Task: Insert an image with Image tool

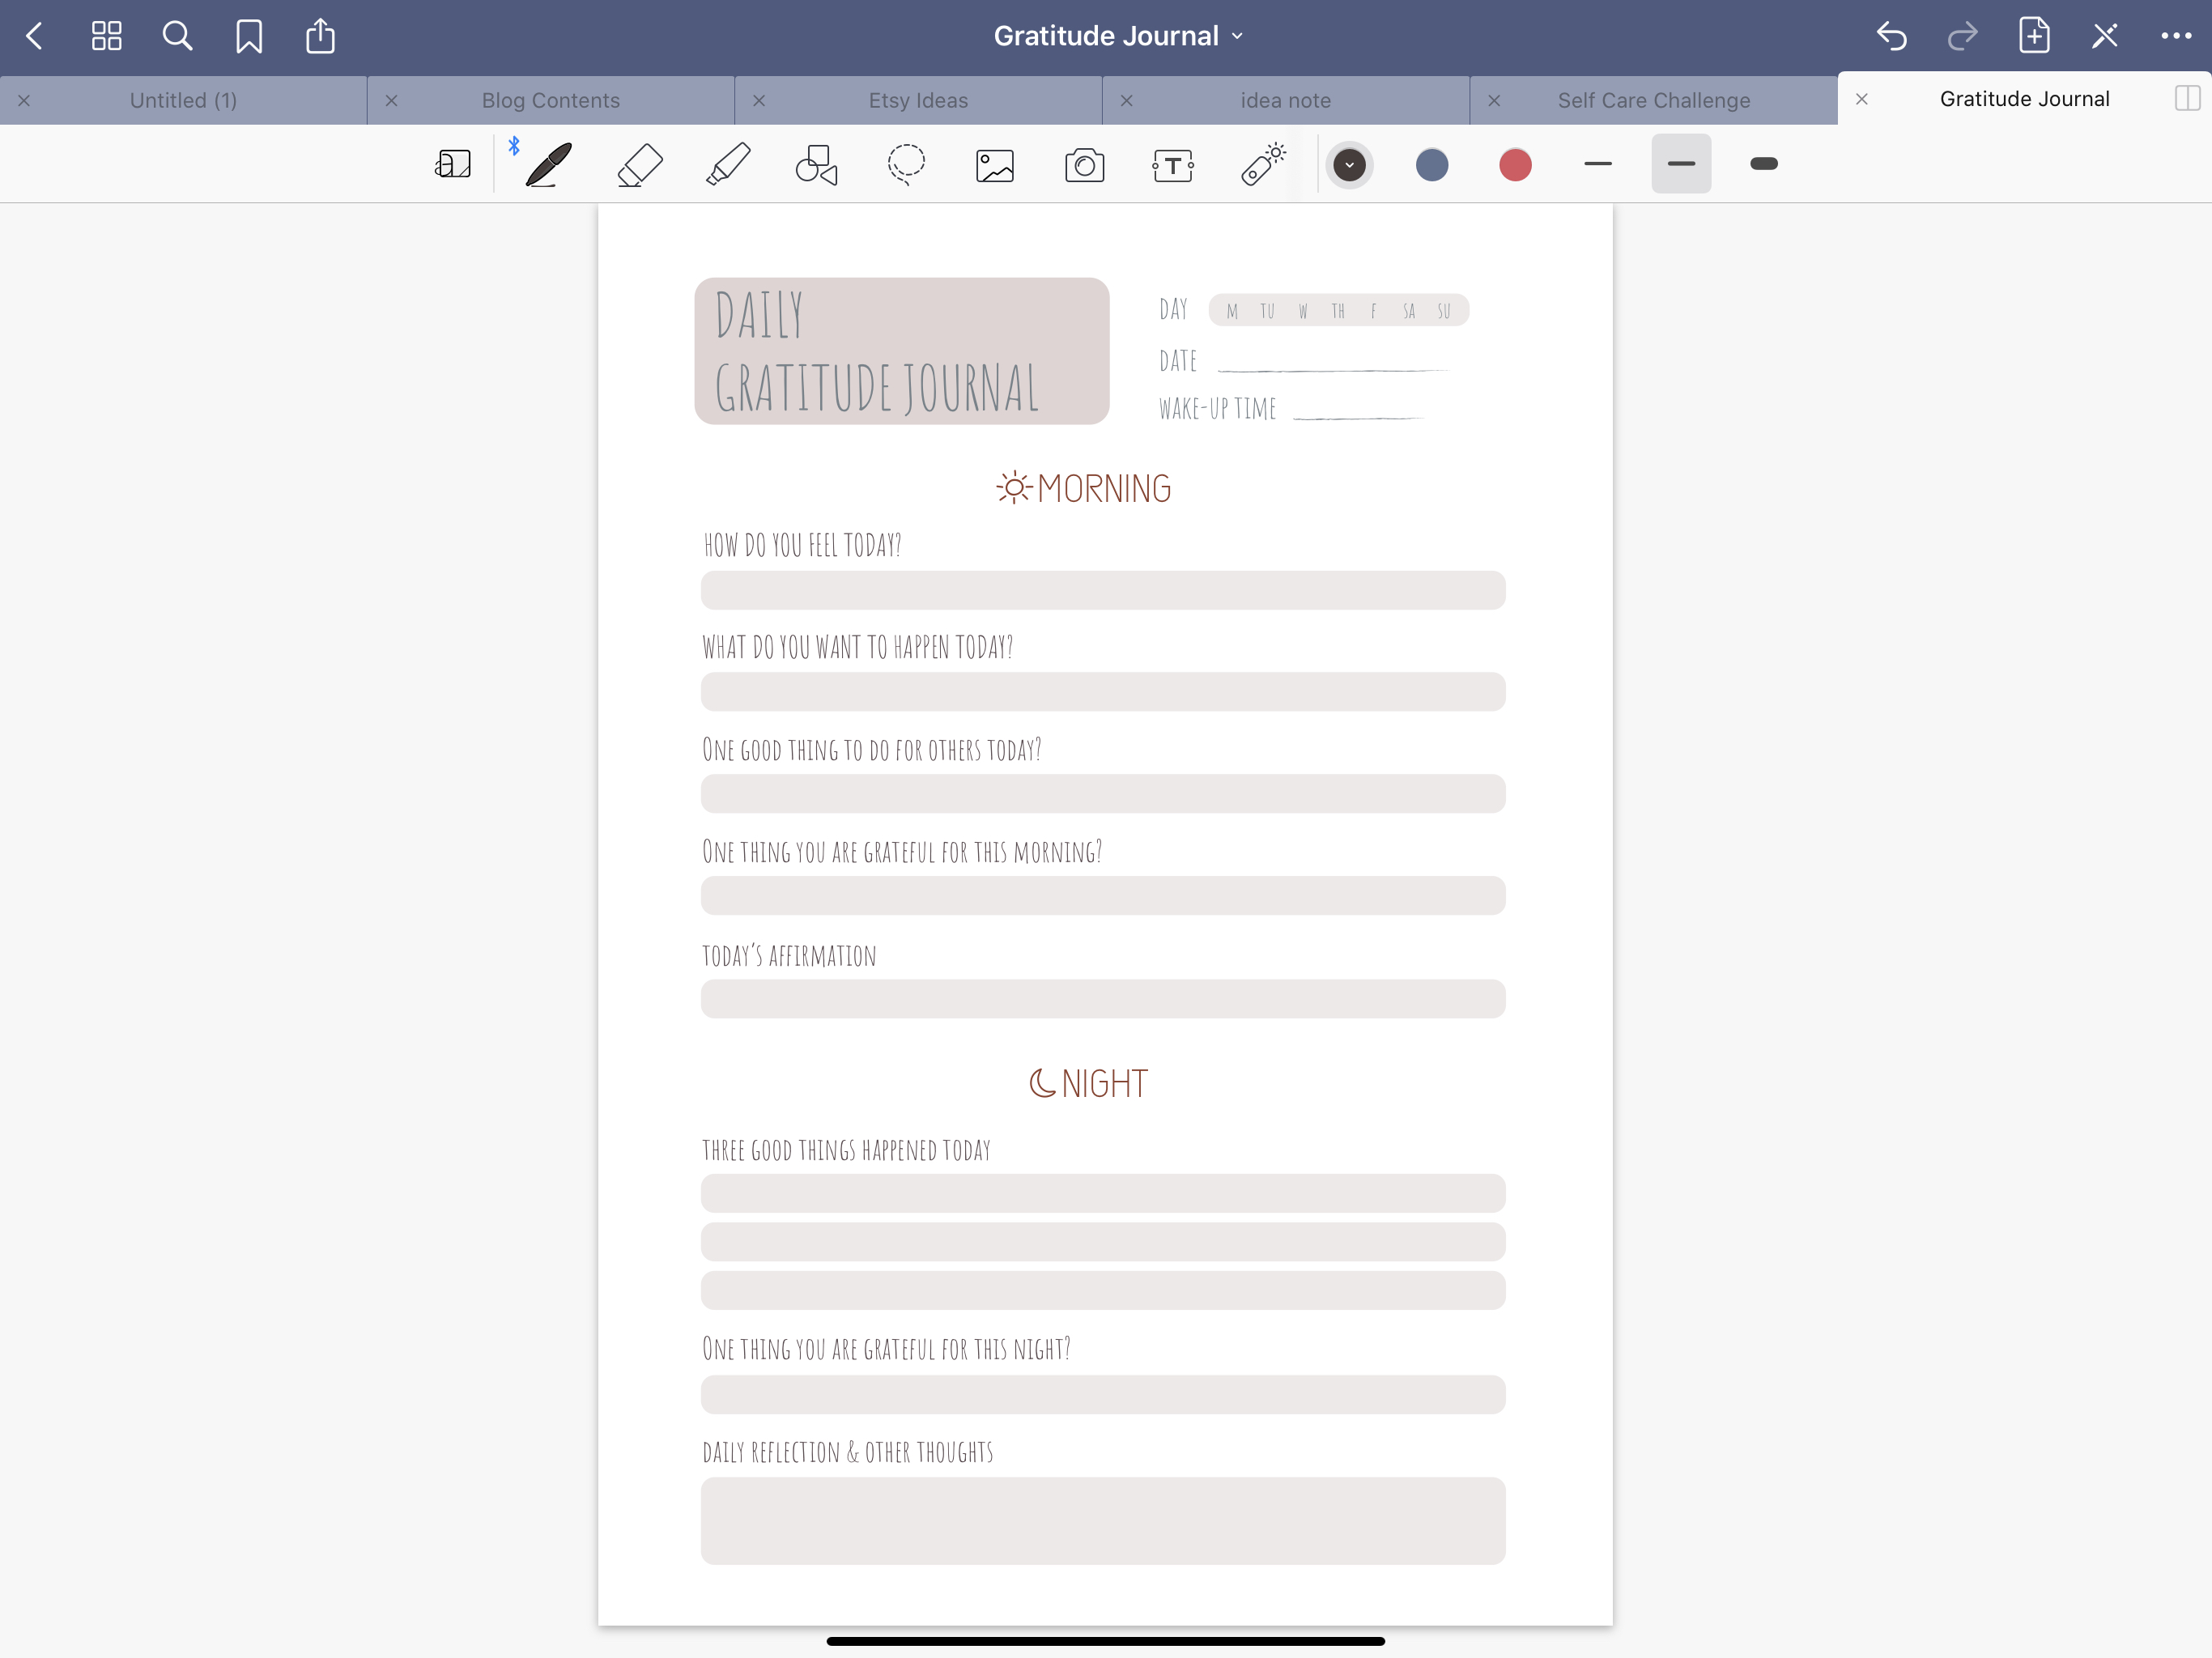Action: (x=995, y=165)
